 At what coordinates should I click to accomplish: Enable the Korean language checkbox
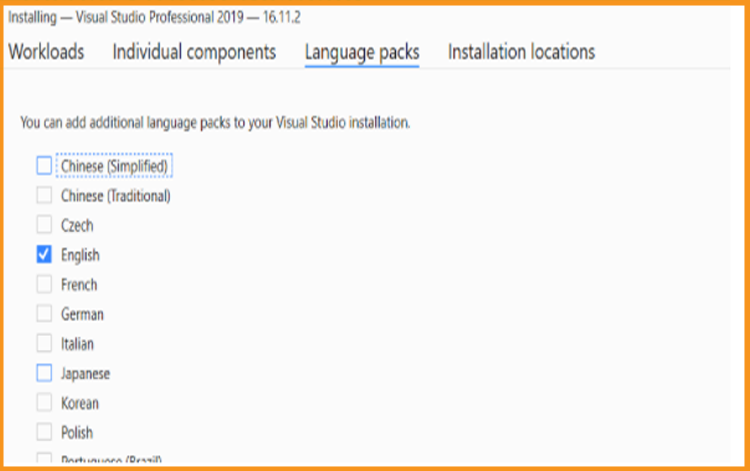[44, 403]
